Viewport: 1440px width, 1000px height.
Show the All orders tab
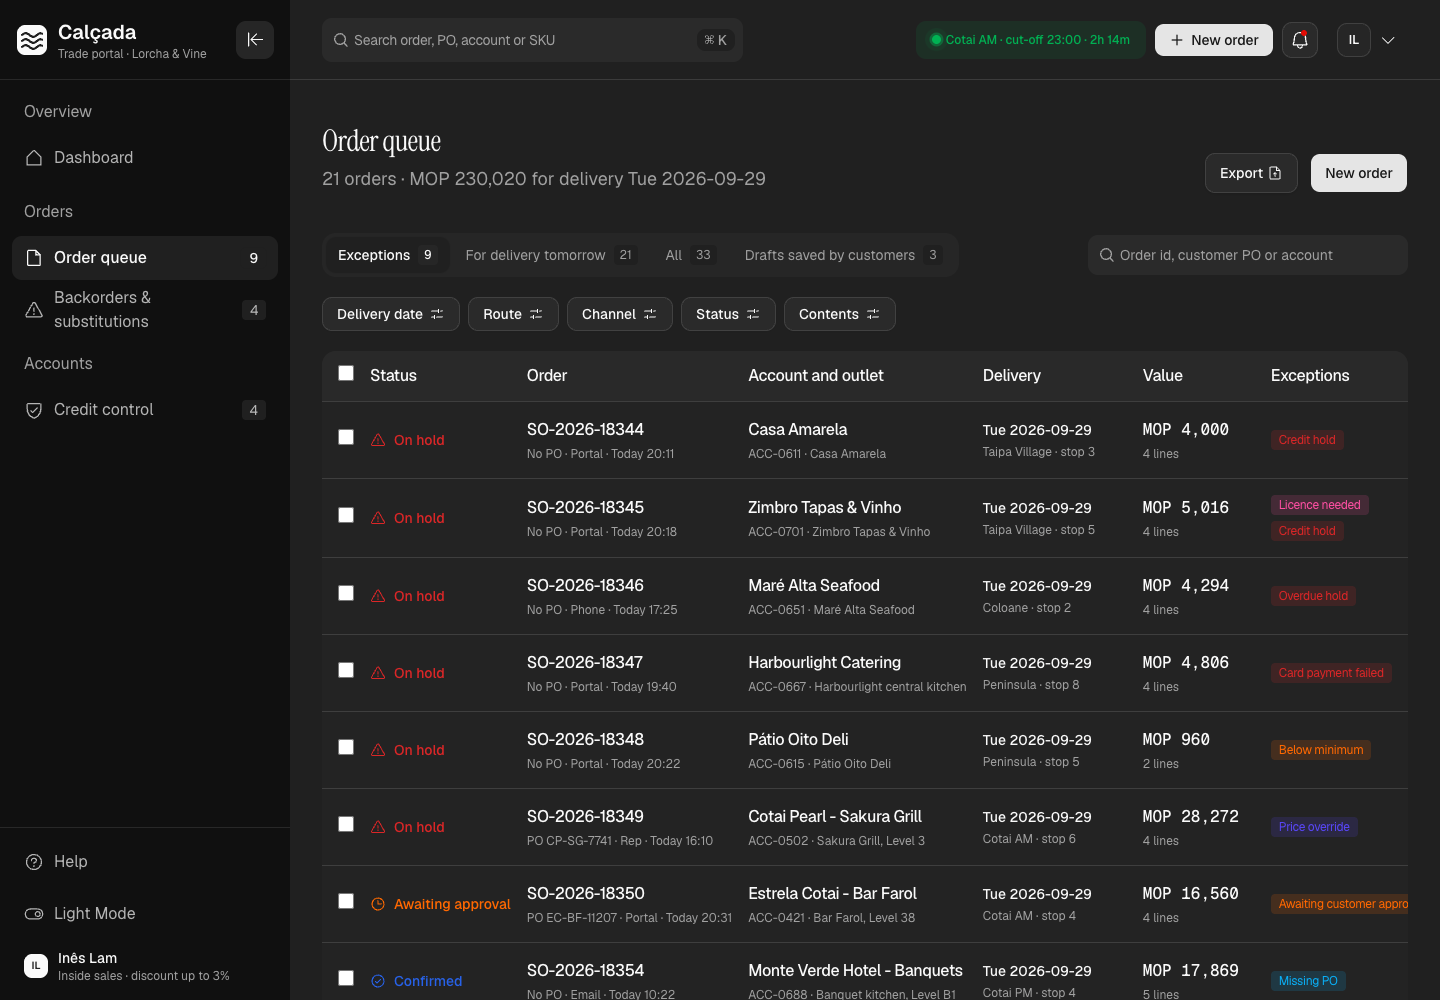(x=690, y=255)
